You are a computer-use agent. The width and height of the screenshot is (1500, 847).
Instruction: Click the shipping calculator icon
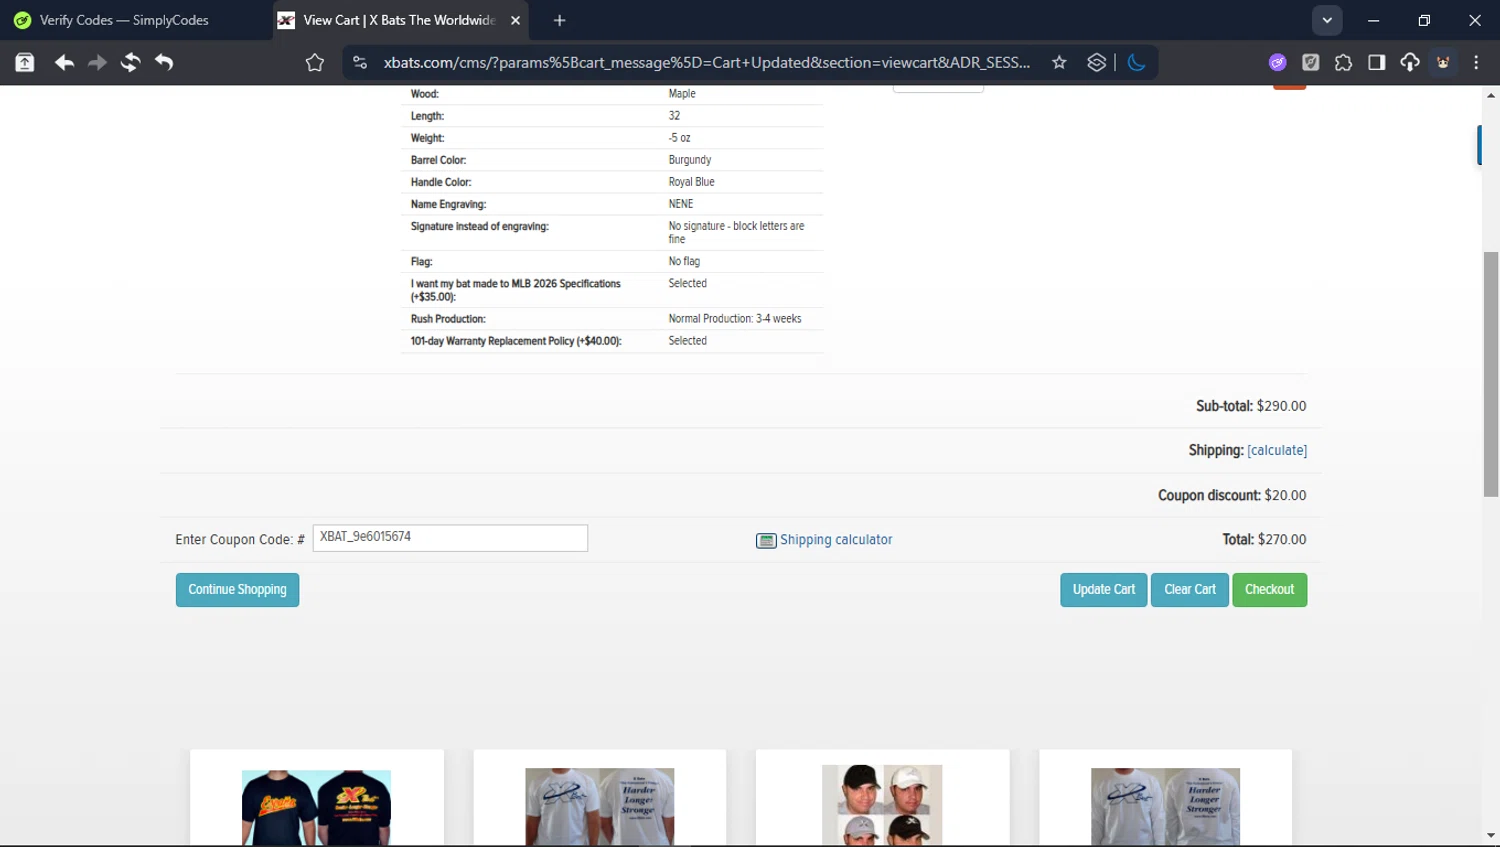pos(766,541)
